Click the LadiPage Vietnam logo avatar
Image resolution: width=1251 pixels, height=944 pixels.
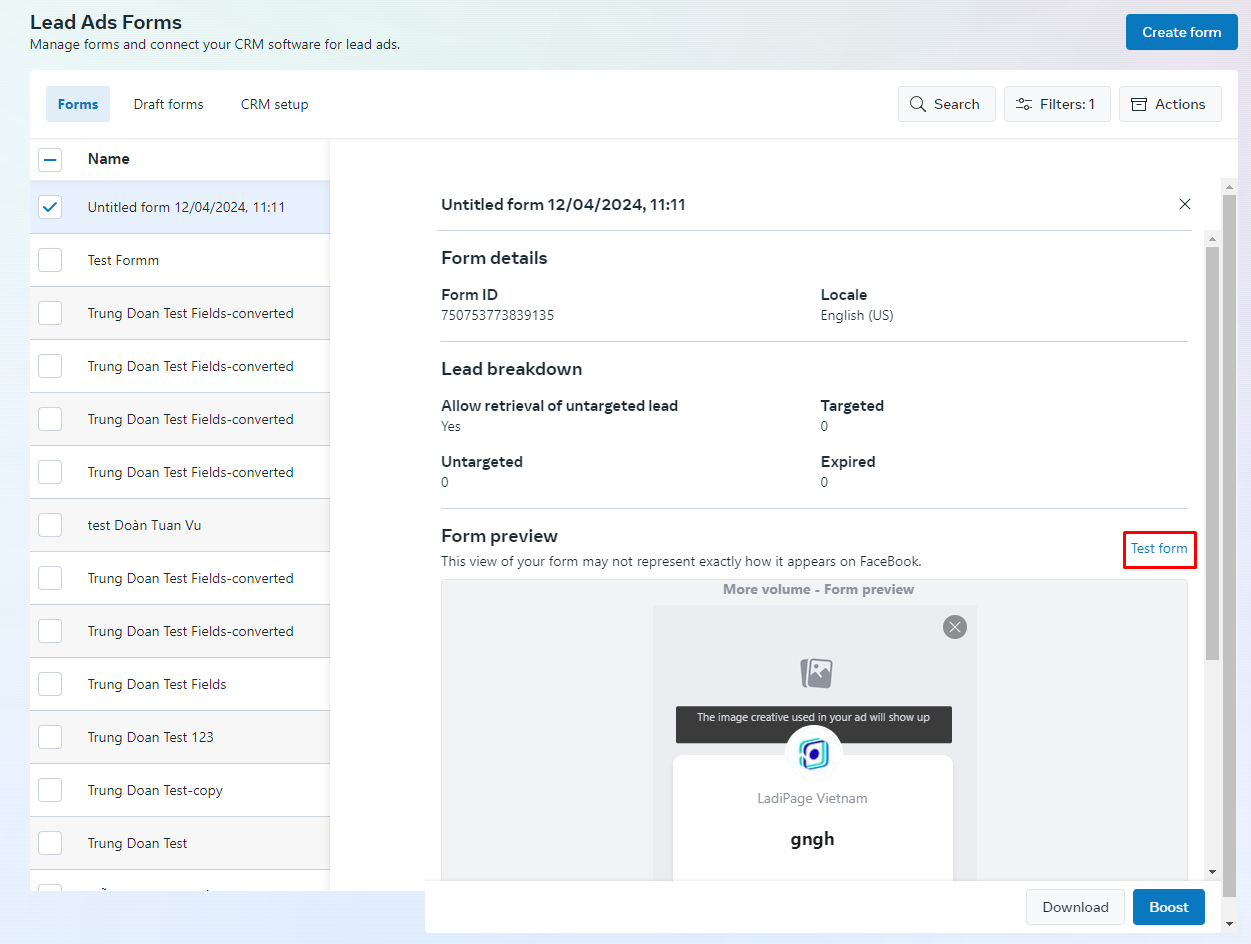click(813, 753)
